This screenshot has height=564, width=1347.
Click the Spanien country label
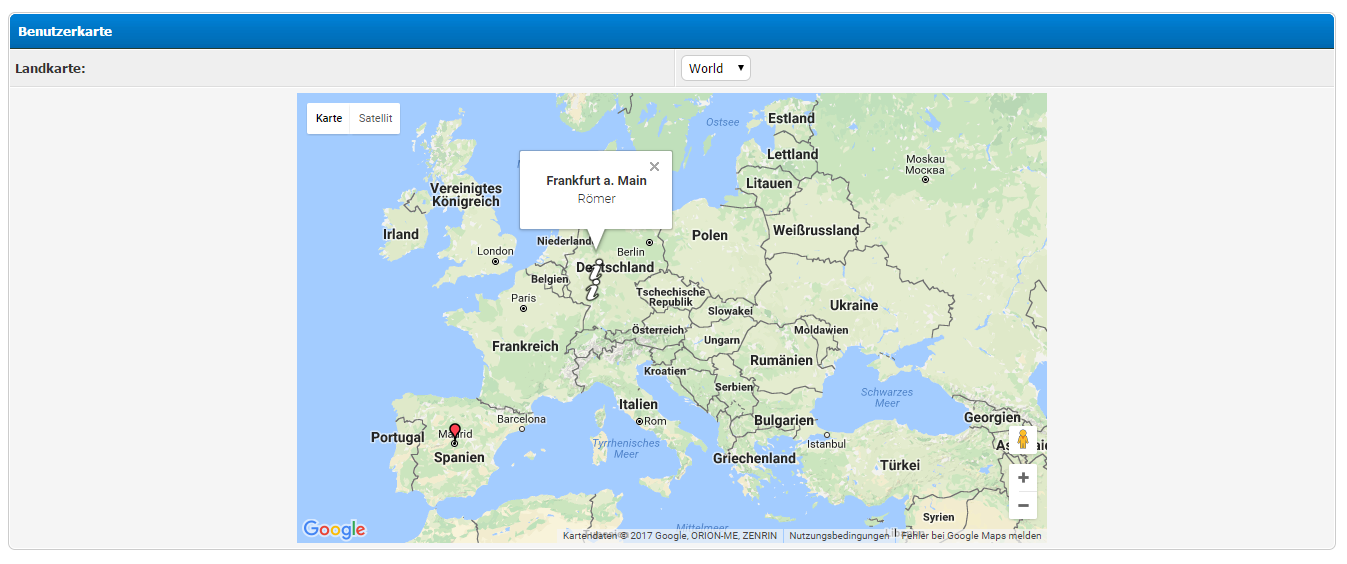tap(459, 457)
